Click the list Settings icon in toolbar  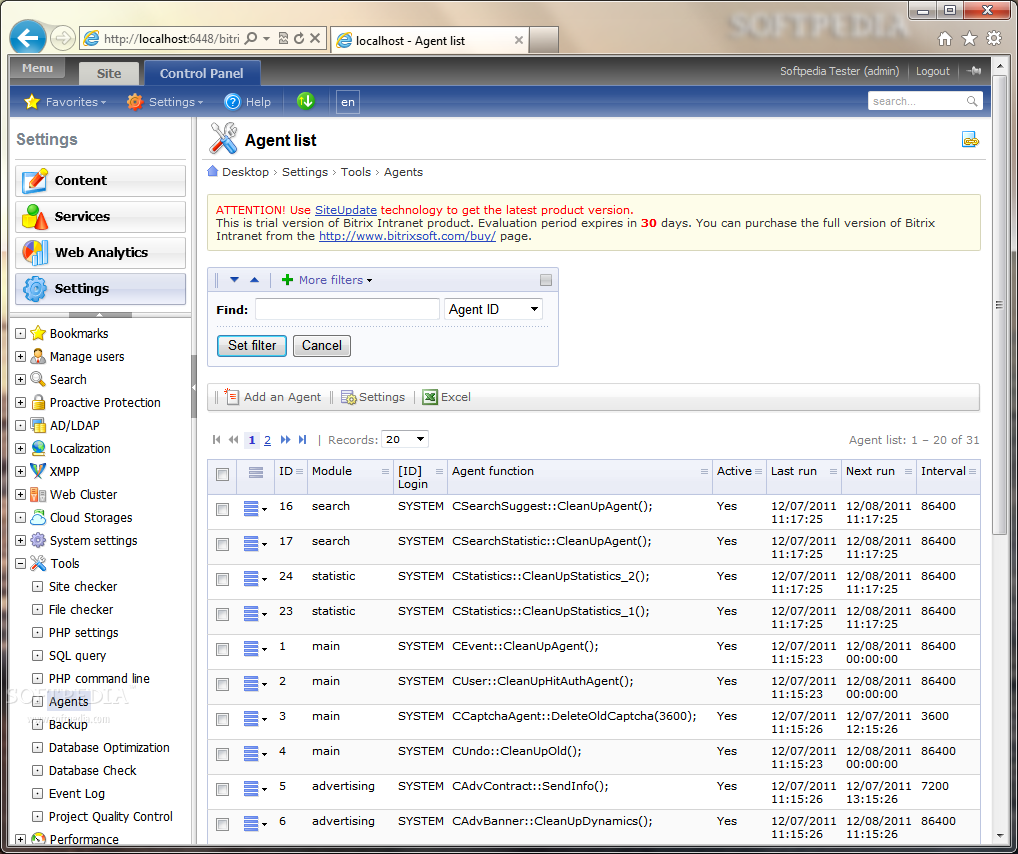point(349,397)
